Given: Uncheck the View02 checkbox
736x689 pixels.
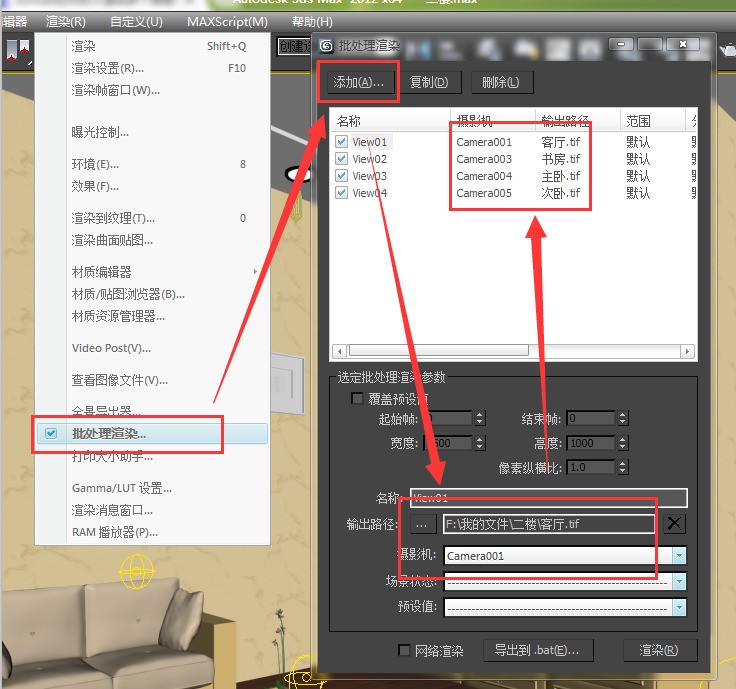Looking at the screenshot, I should coord(342,159).
